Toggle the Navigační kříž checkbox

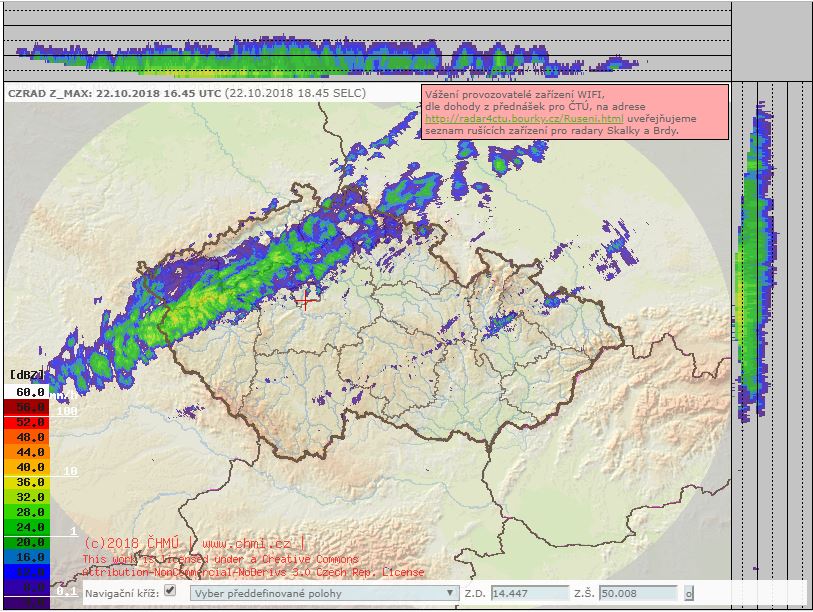[170, 591]
